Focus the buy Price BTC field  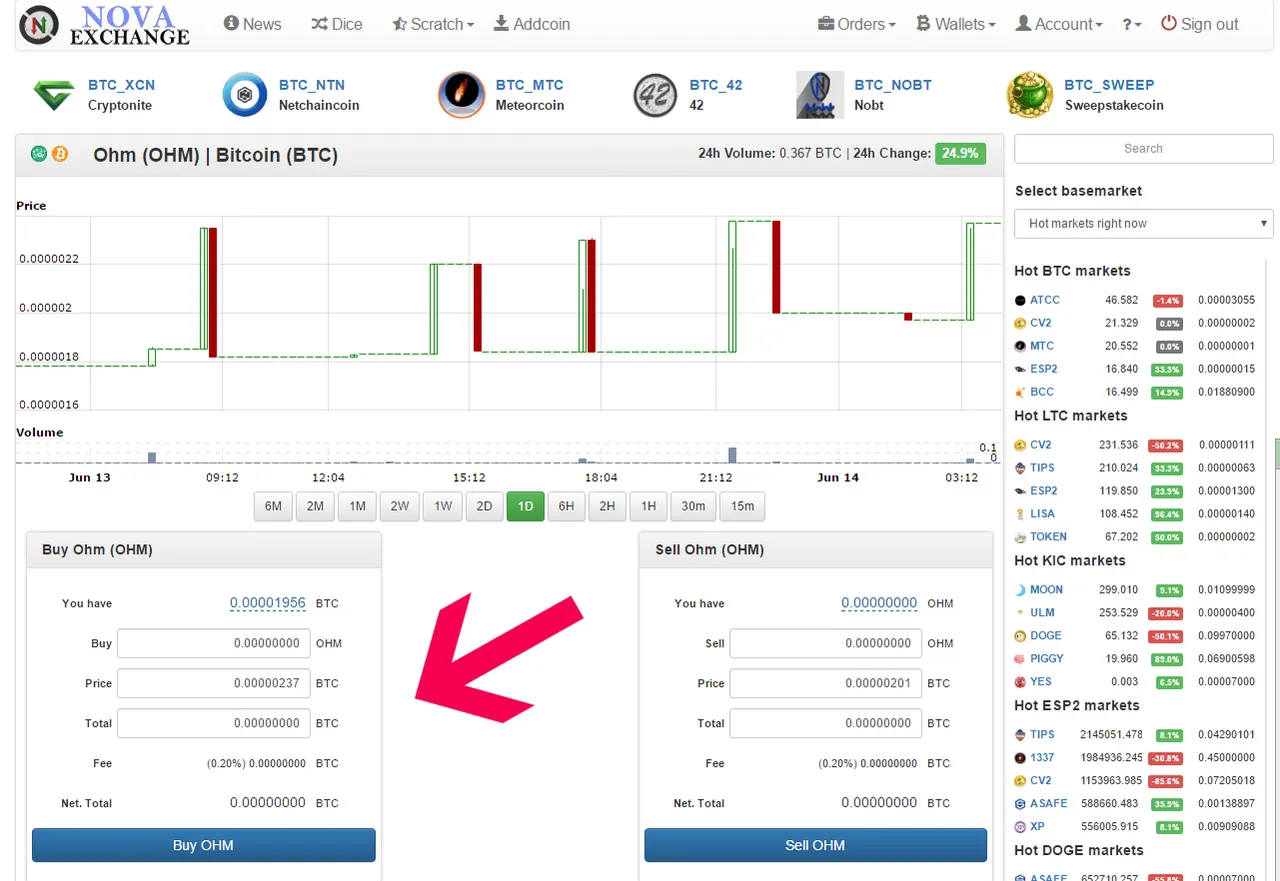pos(214,683)
